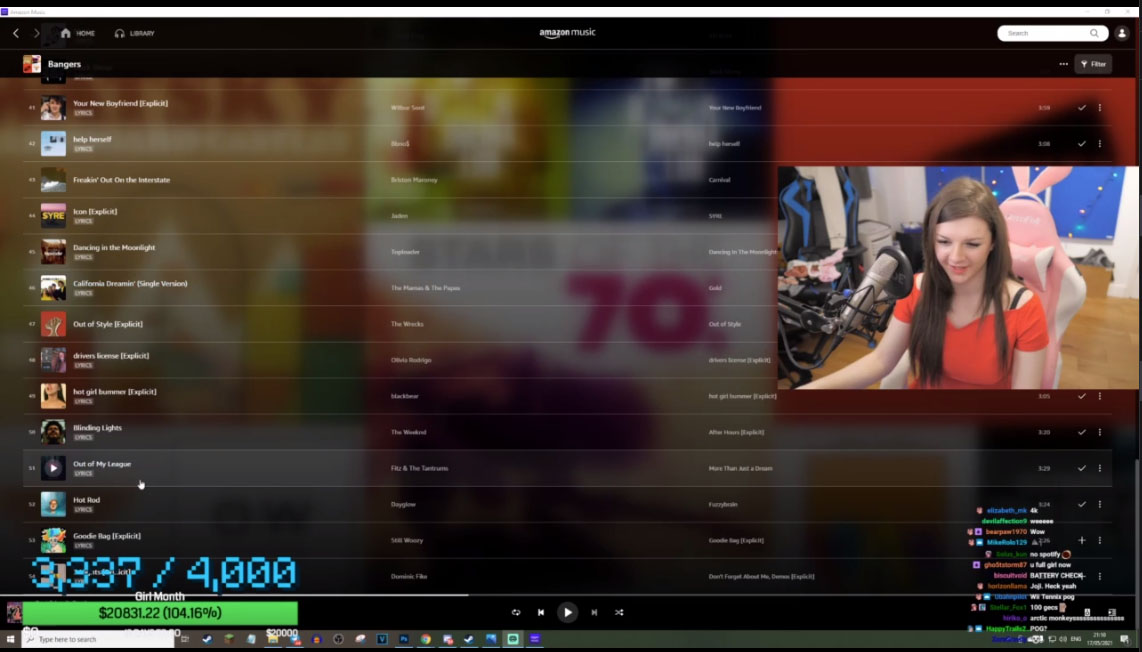Toggle the repeat playback control
Image resolution: width=1142 pixels, height=652 pixels.
(x=516, y=613)
